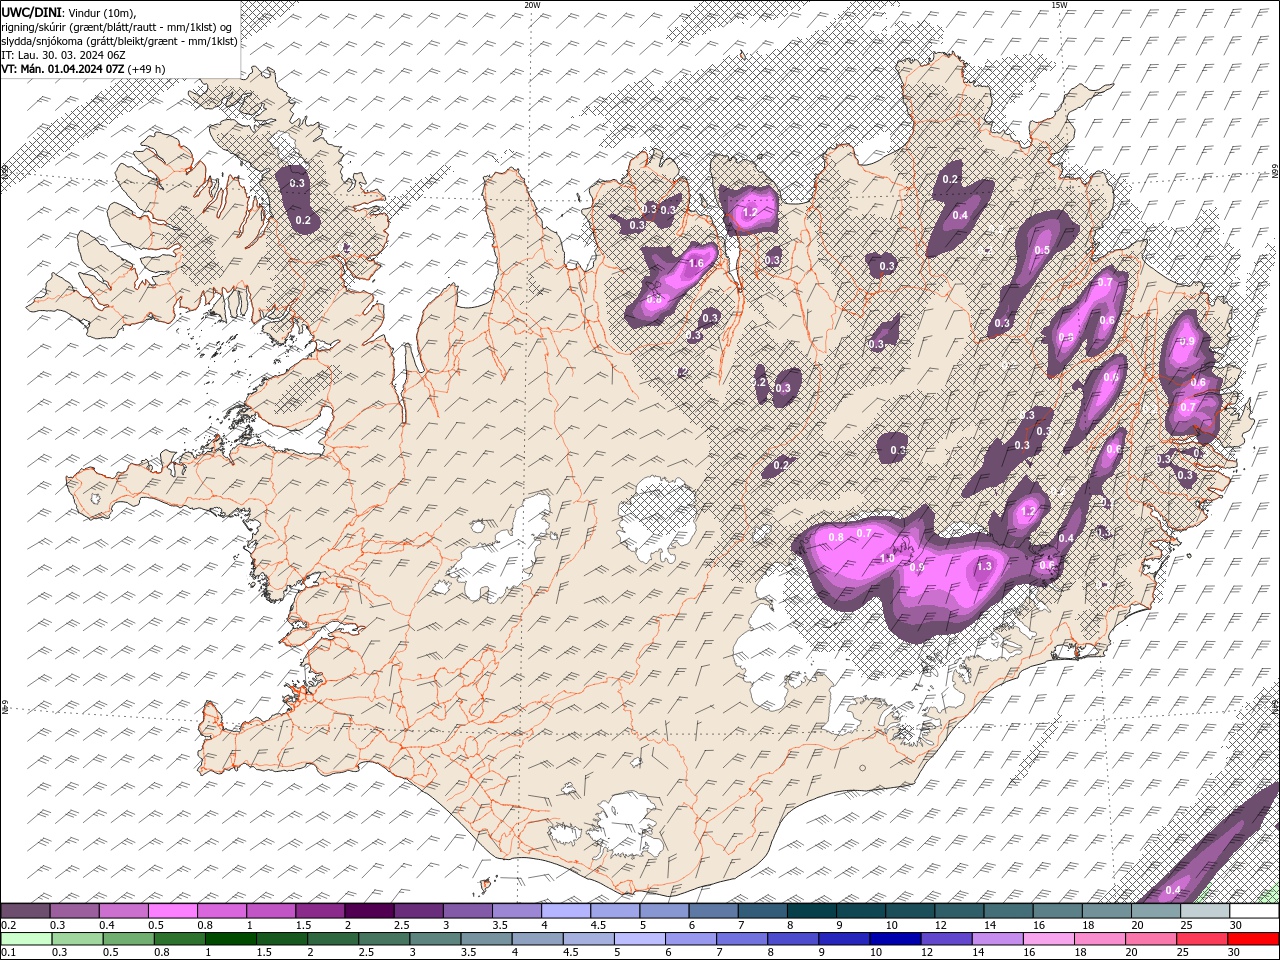Click the 0.4 value in the offshore southeast band
The height and width of the screenshot is (960, 1280).
tap(1174, 891)
